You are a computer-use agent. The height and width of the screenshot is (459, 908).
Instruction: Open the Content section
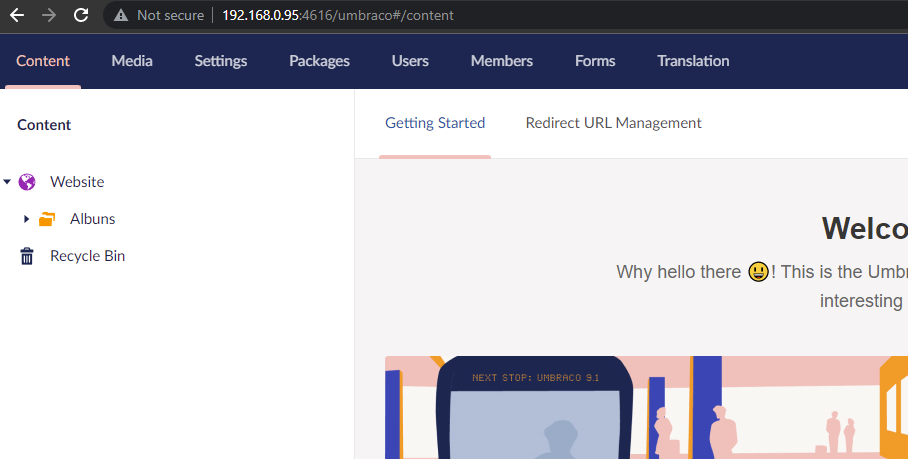coord(43,61)
